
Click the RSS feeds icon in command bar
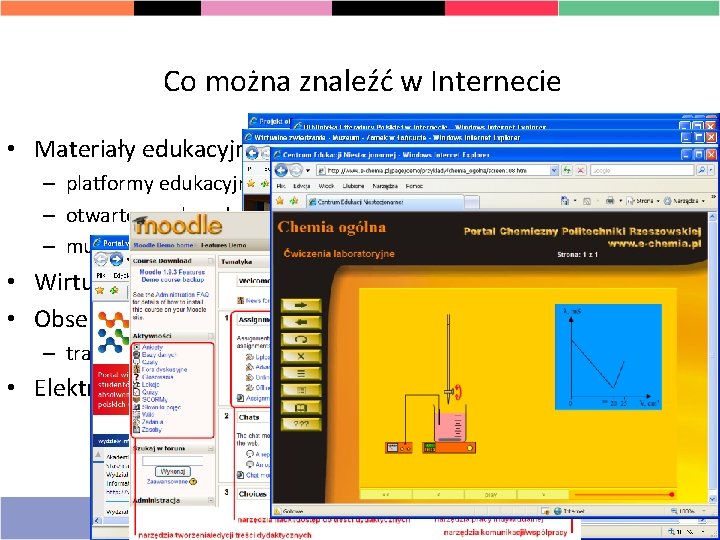pos(586,201)
